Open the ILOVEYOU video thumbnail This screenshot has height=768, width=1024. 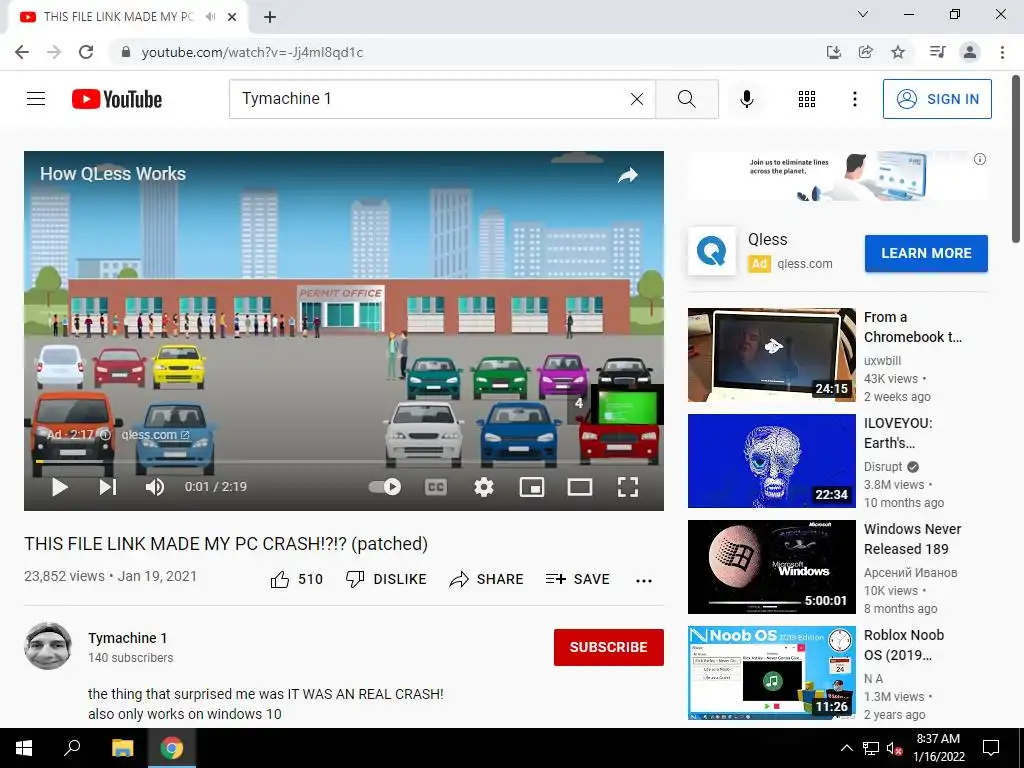771,460
